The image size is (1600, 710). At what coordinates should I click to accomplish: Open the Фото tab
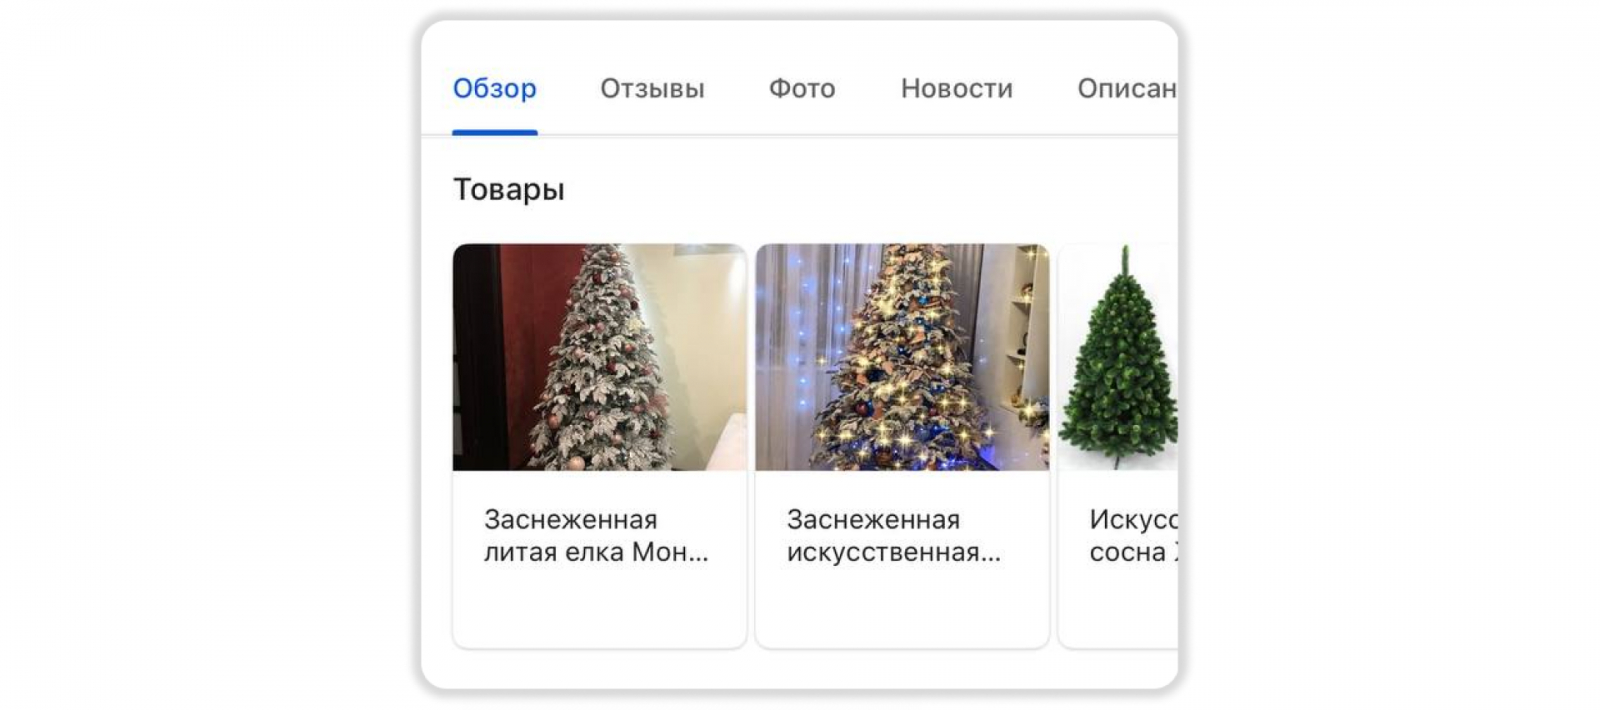[802, 89]
